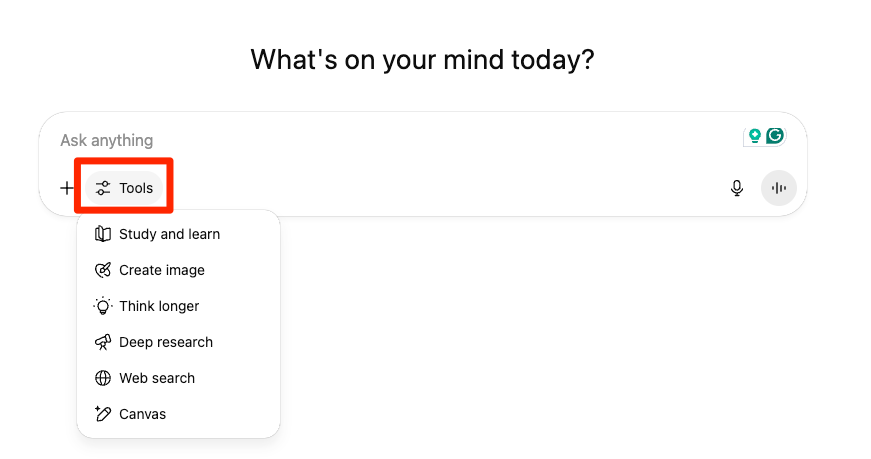Viewport: 871px width, 459px height.
Task: Click the globe icon beside Web search
Action: coord(102,378)
